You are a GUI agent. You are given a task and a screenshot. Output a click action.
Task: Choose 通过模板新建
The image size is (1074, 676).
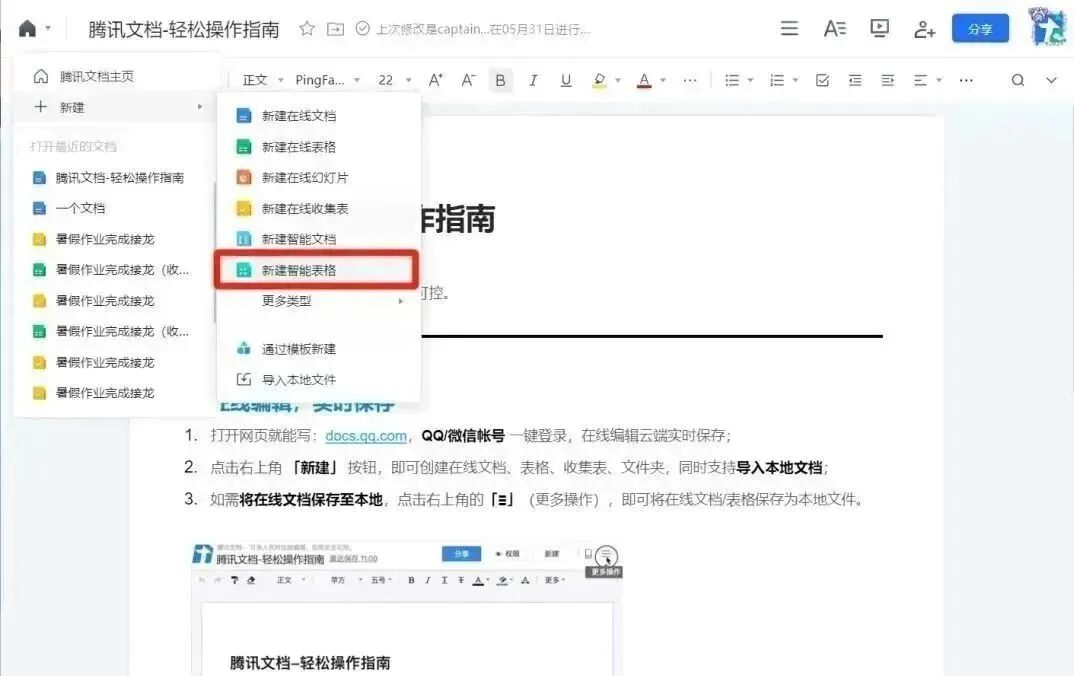319,349
